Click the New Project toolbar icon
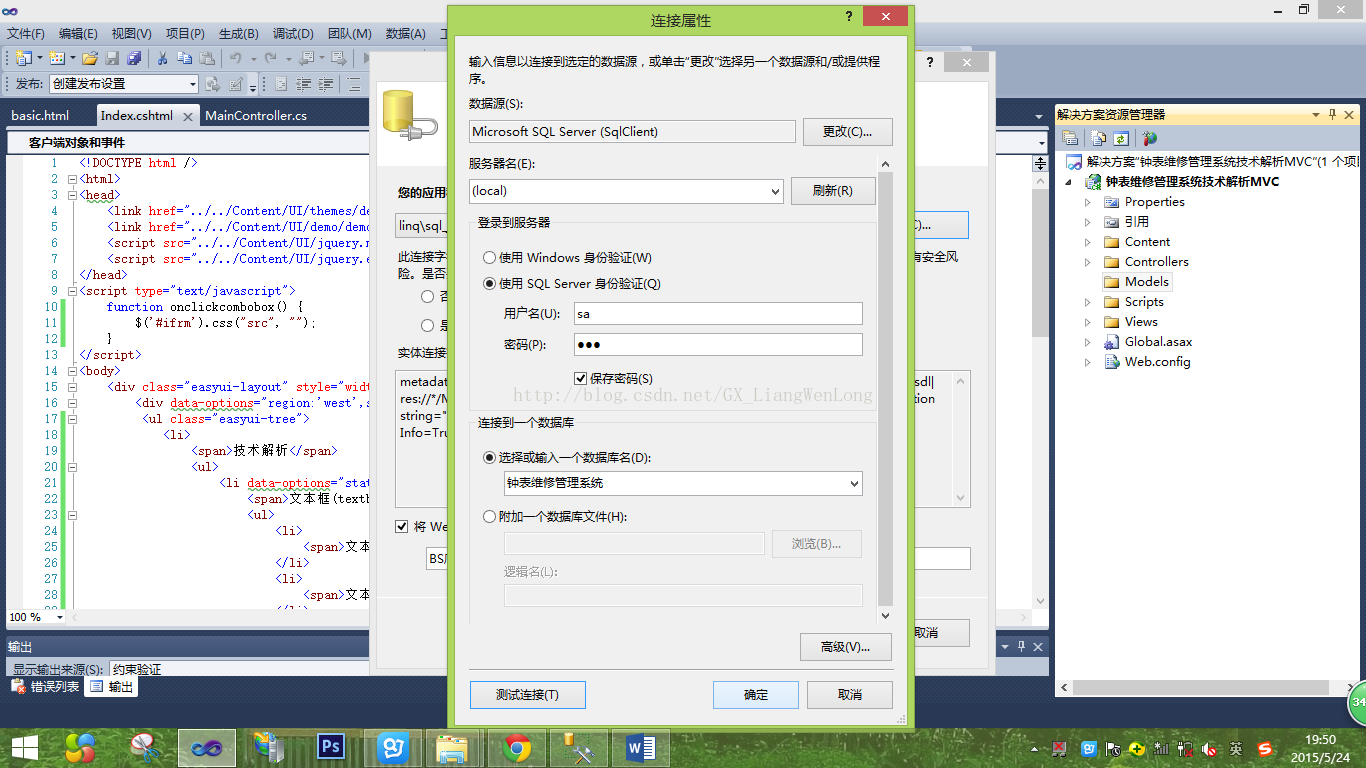 [x=22, y=58]
